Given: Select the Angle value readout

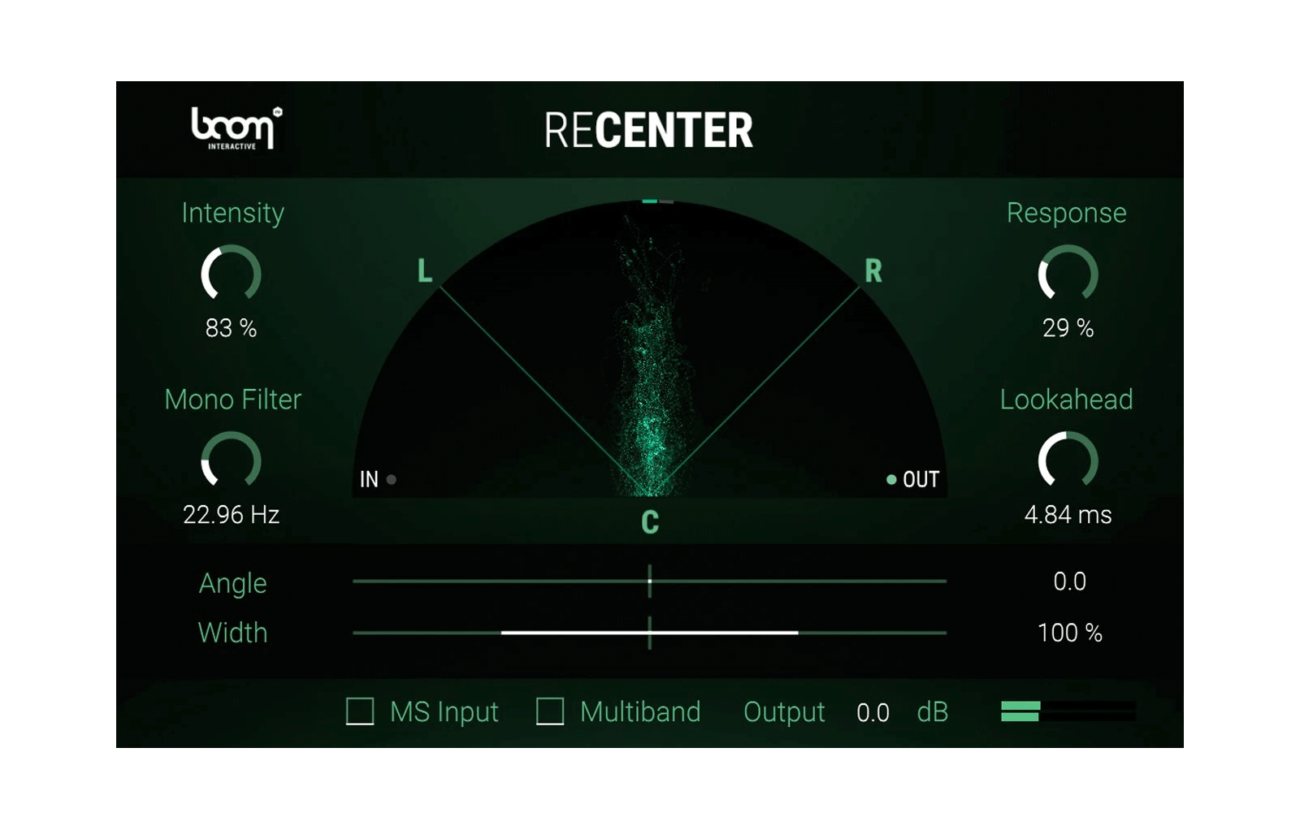Looking at the screenshot, I should pos(1070,582).
